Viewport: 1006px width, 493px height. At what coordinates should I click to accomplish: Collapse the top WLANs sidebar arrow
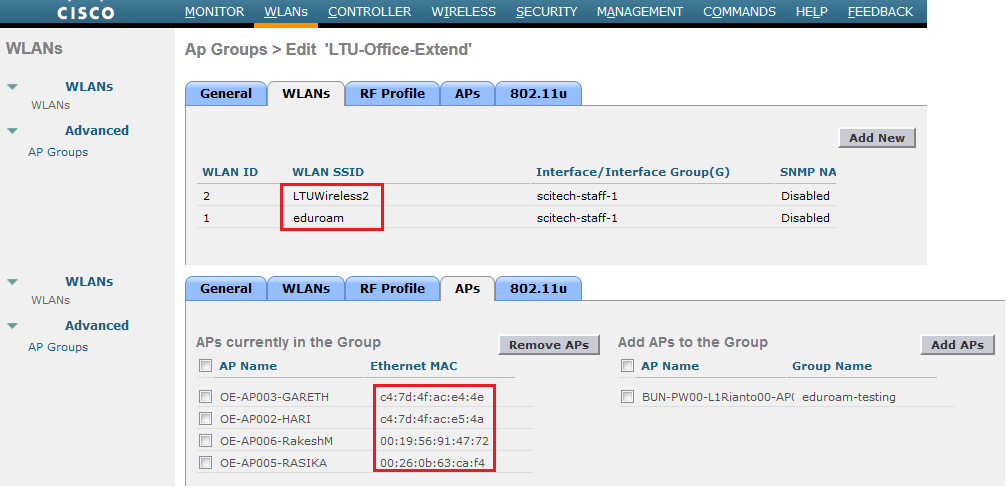coord(12,87)
